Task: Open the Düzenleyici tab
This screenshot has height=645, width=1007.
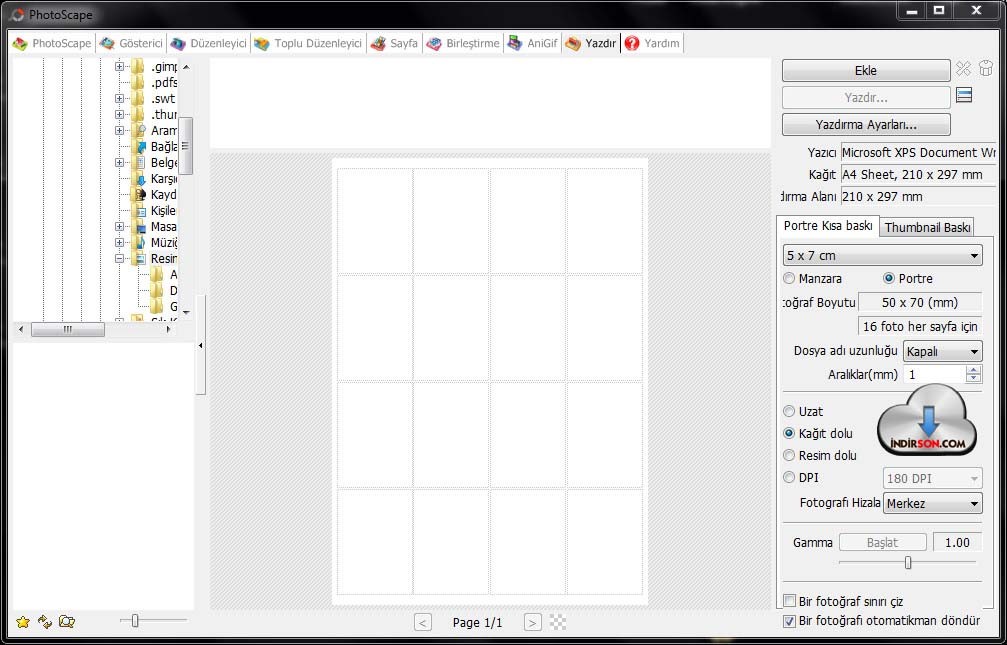Action: (x=209, y=44)
